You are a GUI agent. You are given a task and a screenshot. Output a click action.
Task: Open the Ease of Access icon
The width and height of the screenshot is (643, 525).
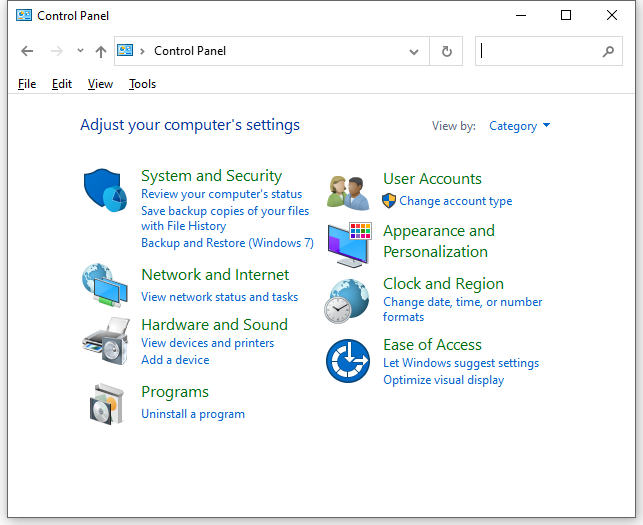click(x=348, y=361)
